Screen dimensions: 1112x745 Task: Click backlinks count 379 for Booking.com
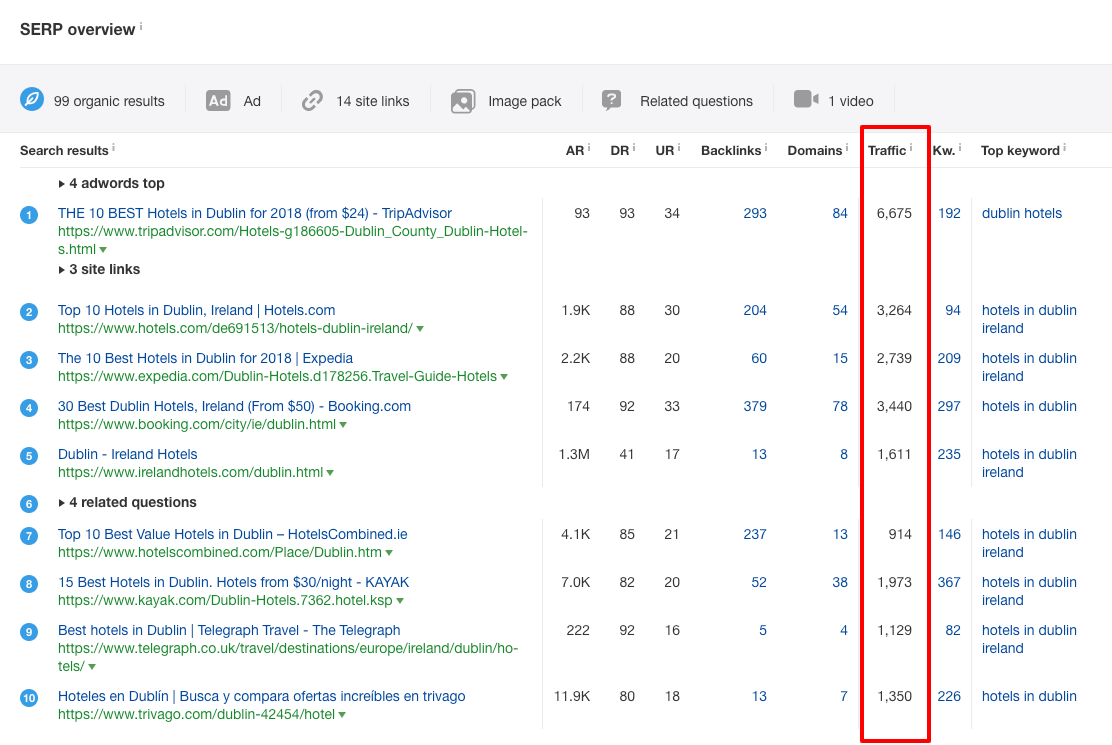(x=755, y=406)
